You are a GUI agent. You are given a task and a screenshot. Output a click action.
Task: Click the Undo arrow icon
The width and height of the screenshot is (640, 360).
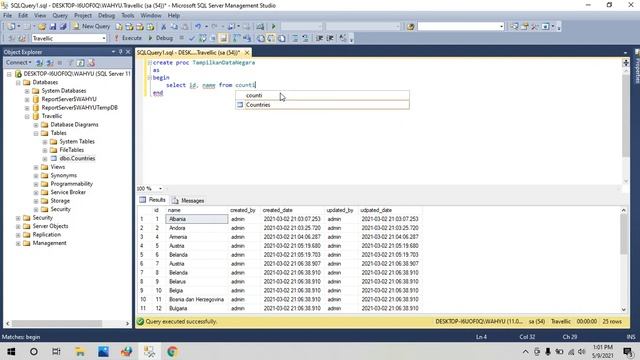click(198, 27)
